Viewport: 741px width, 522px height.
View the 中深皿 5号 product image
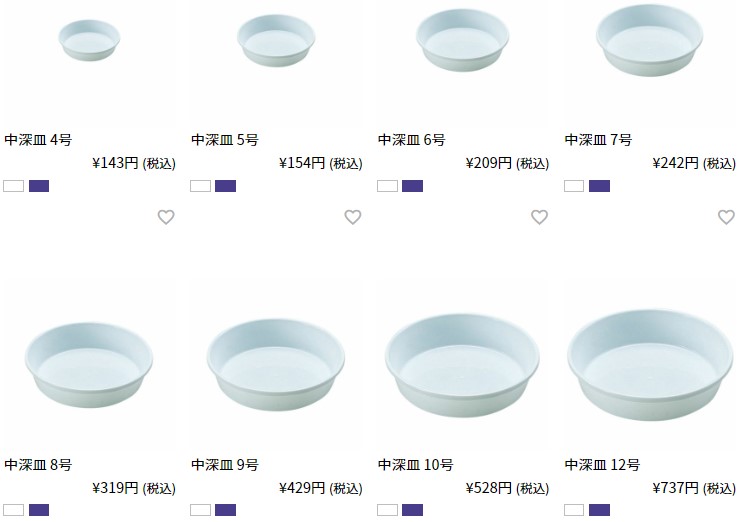(276, 40)
